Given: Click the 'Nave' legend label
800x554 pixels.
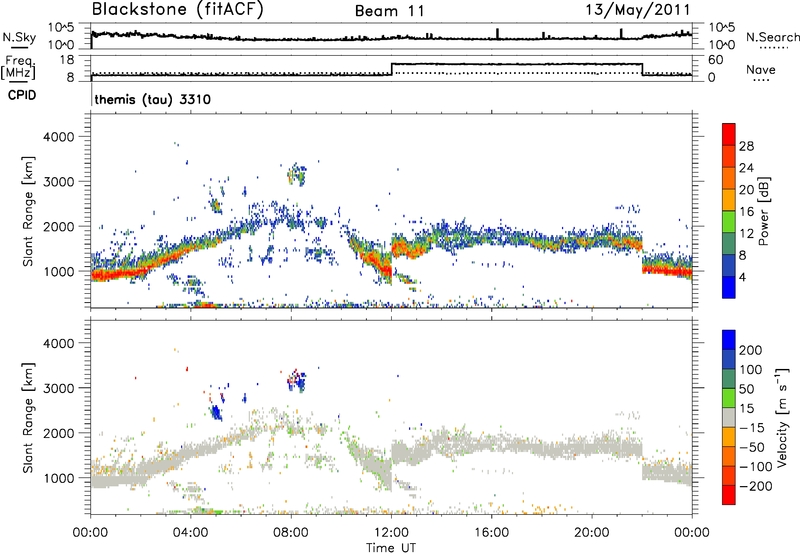Looking at the screenshot, I should [761, 70].
